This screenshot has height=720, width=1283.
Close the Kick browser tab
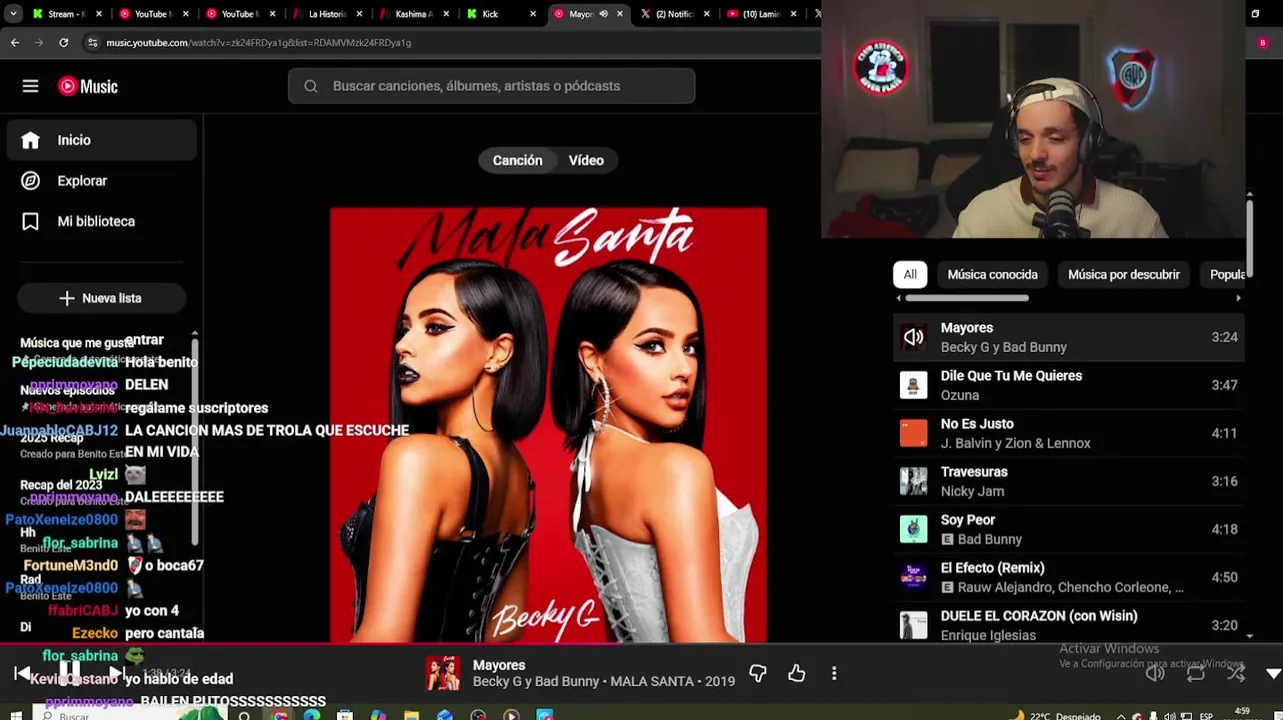533,14
